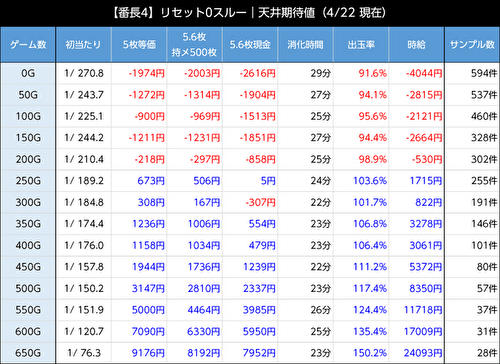
Task: Select the 550G row label
Action: tap(28, 310)
